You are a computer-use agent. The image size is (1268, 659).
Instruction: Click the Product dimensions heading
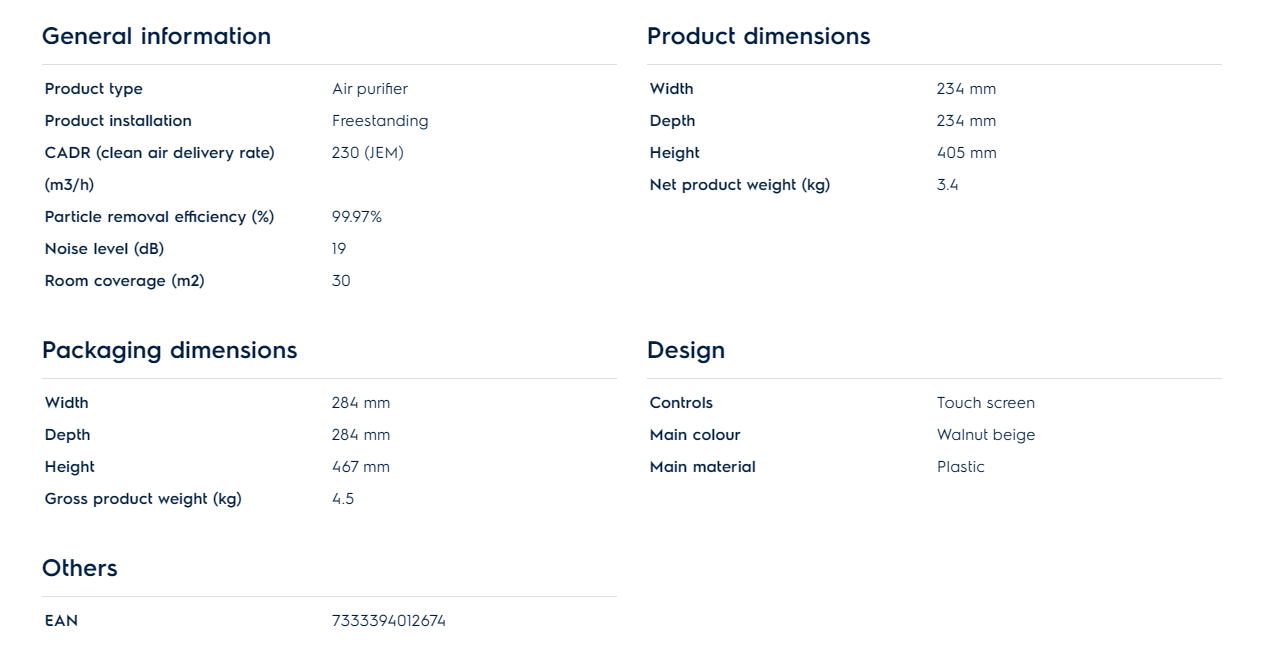758,36
